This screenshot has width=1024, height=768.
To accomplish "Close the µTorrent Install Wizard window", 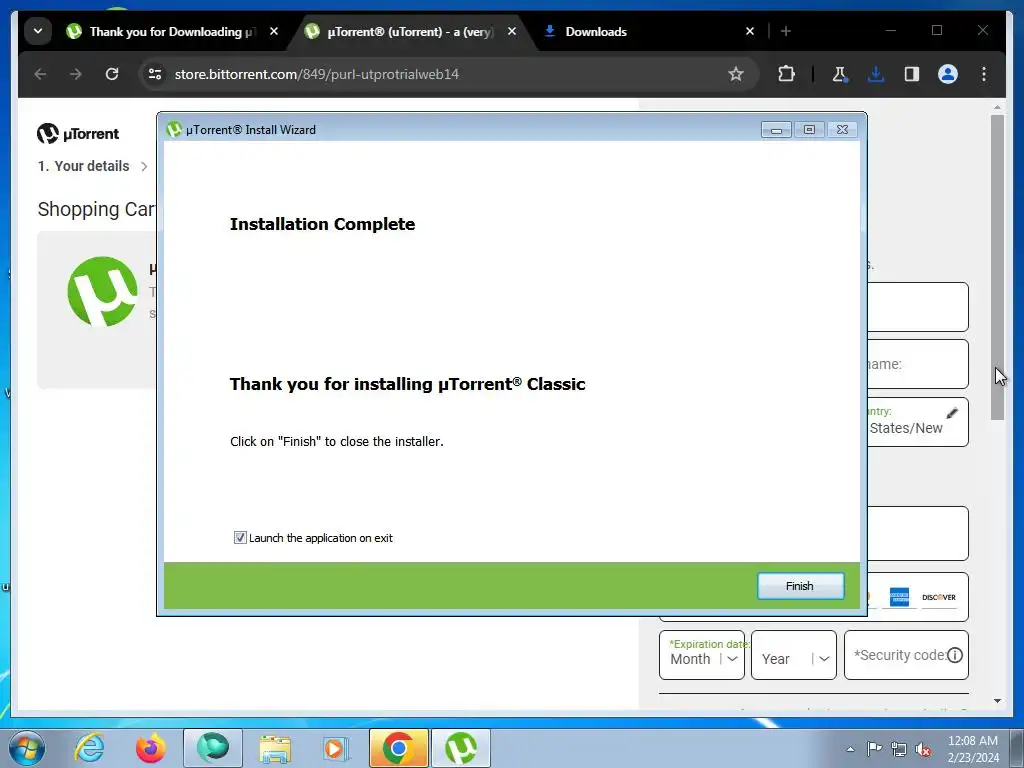I will click(x=842, y=130).
